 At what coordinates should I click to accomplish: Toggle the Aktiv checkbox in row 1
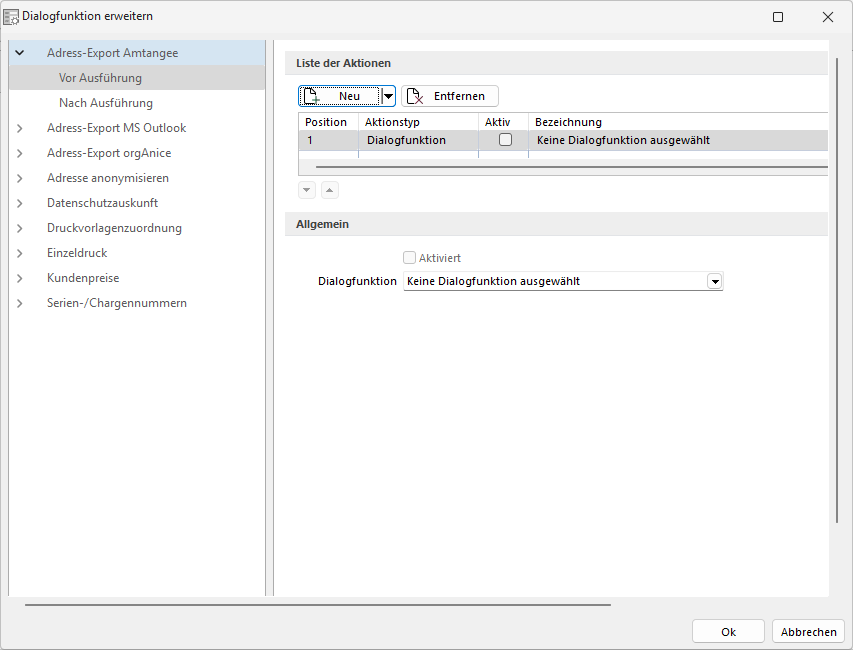click(505, 140)
